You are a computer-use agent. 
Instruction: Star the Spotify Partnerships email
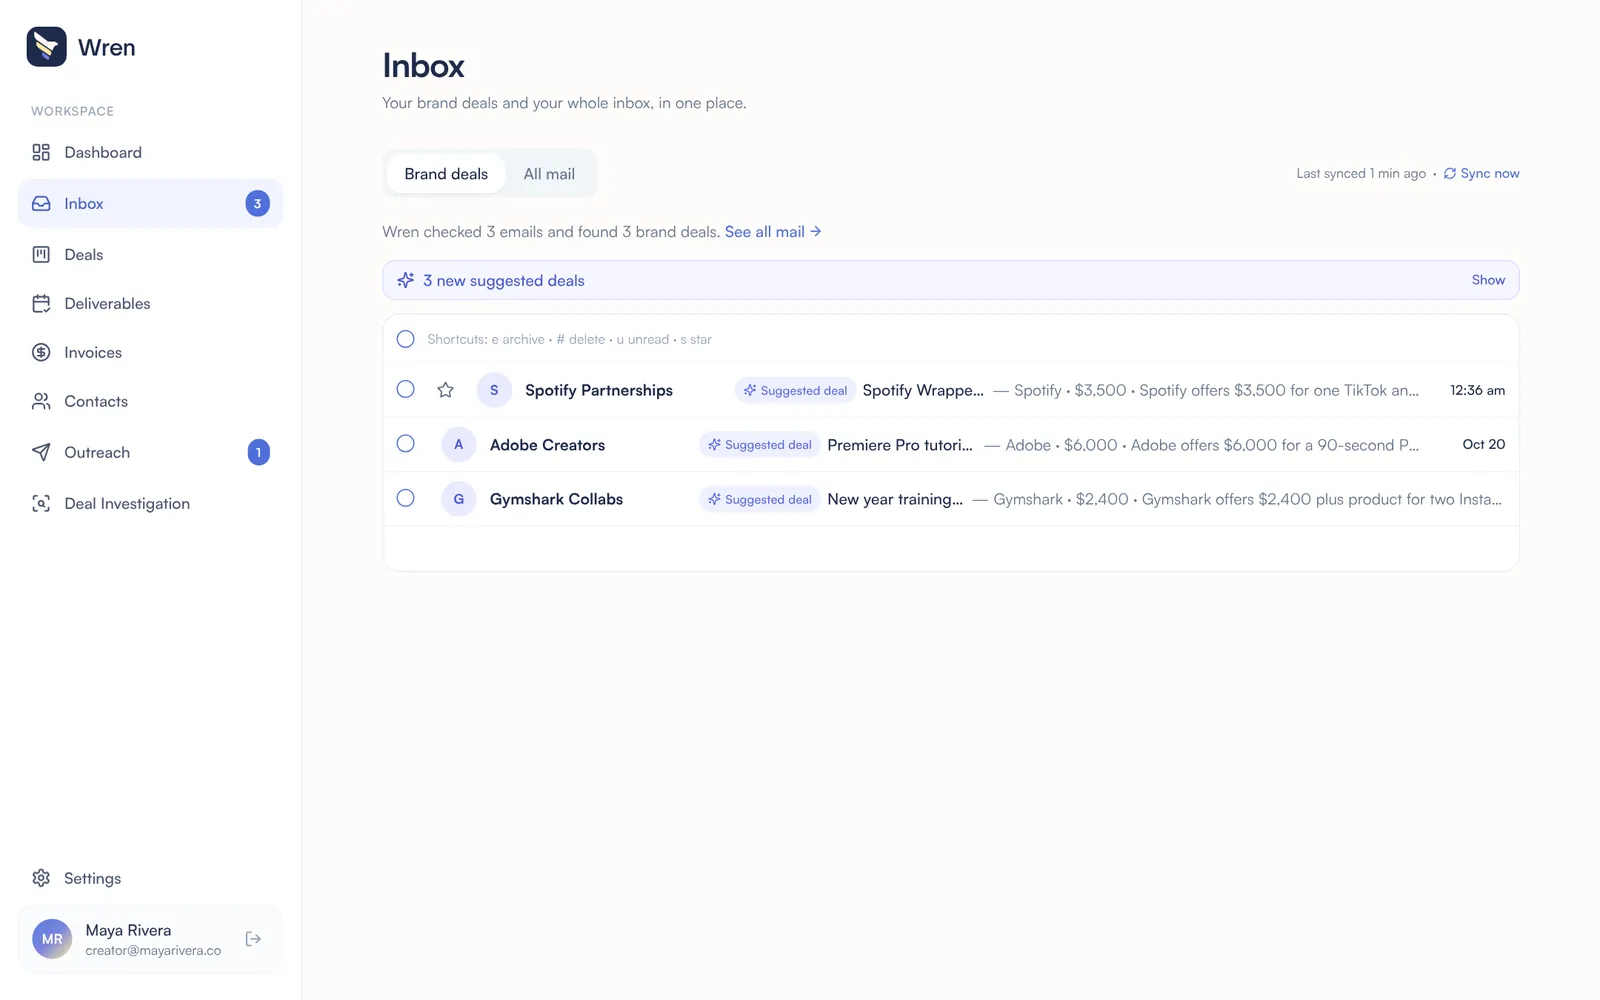[x=446, y=390]
